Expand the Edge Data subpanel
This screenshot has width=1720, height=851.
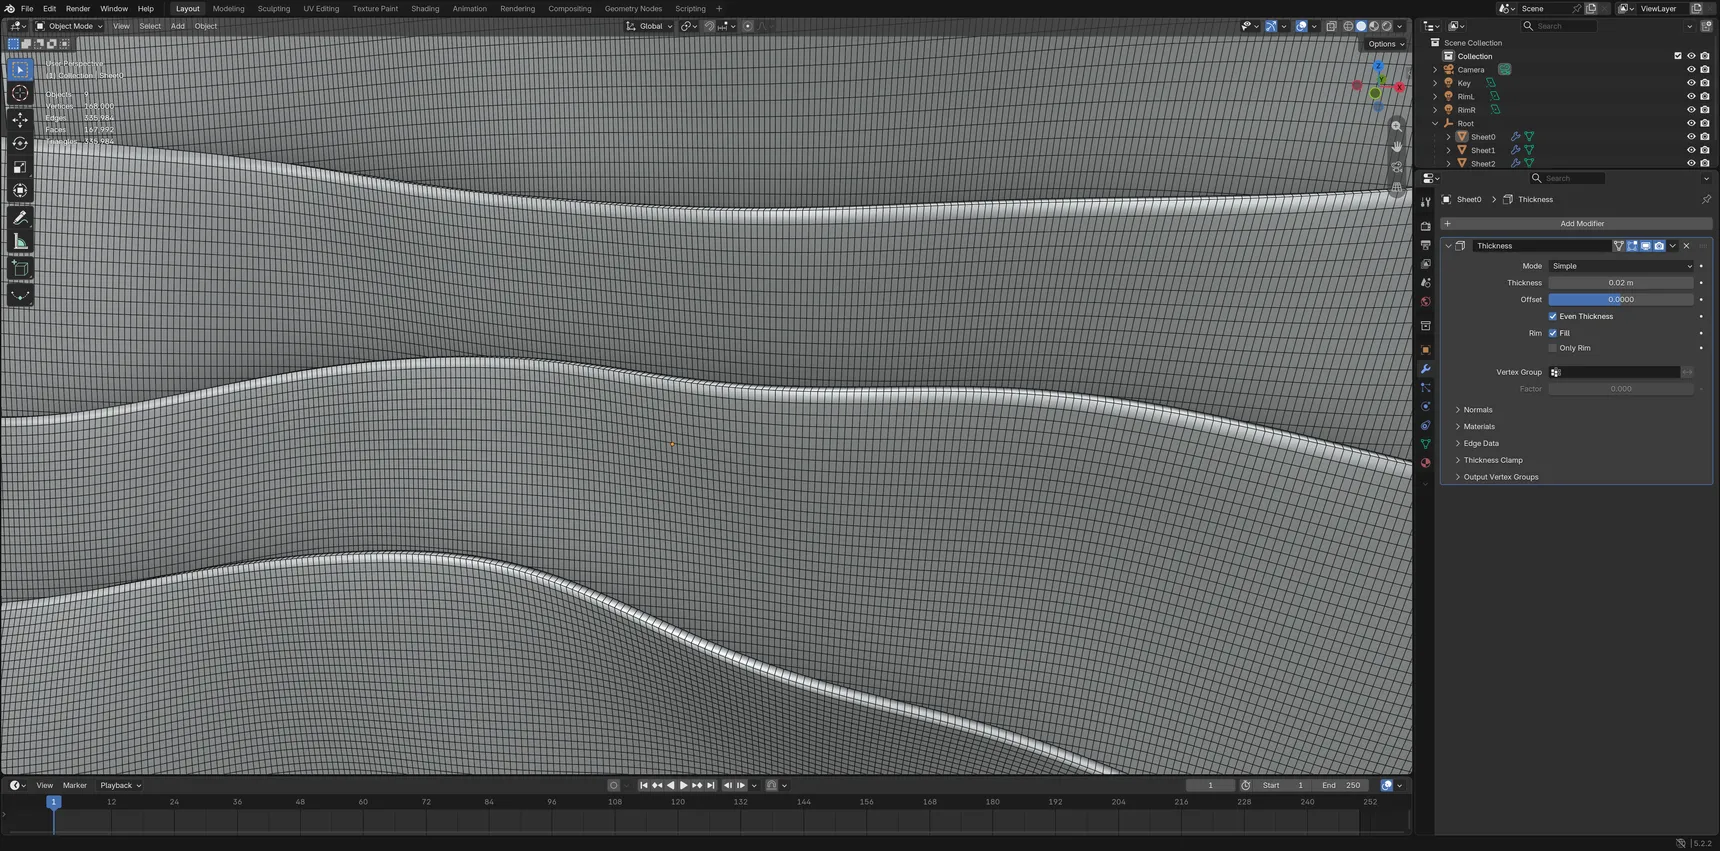[1480, 444]
